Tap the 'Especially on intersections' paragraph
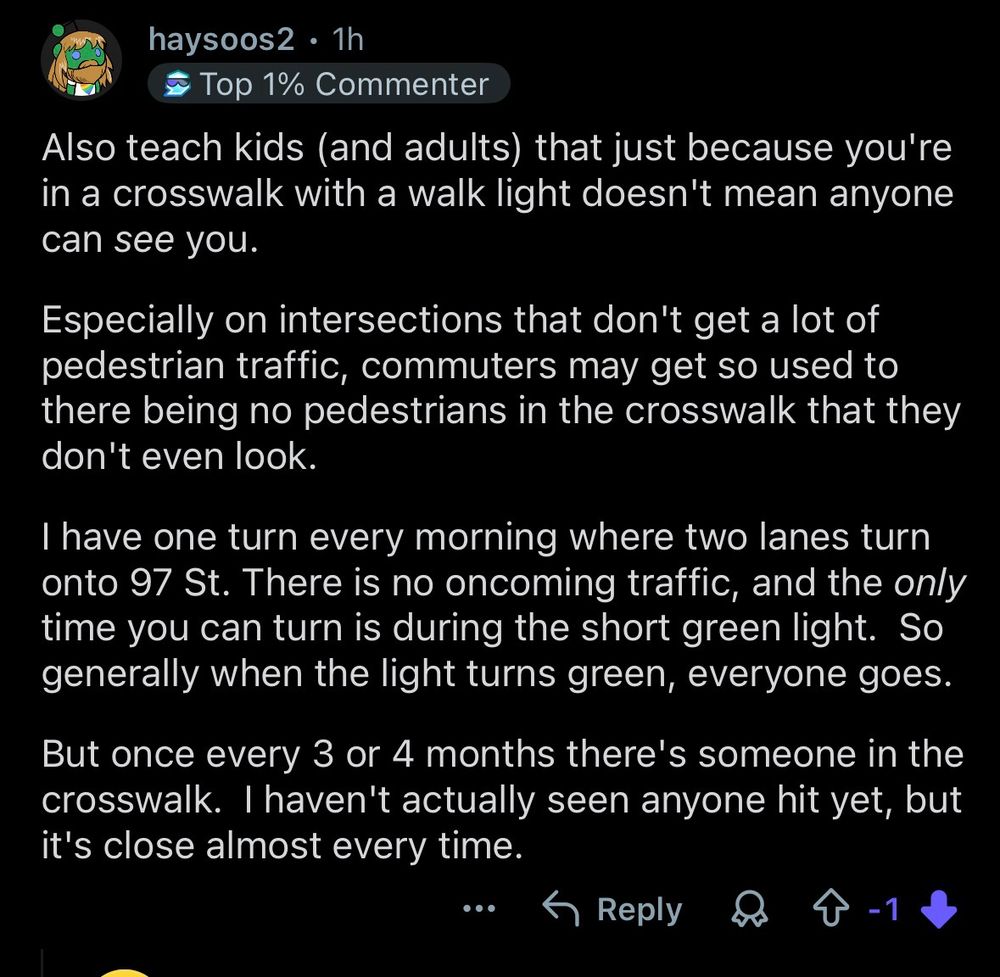Image resolution: width=1000 pixels, height=977 pixels. [501, 388]
